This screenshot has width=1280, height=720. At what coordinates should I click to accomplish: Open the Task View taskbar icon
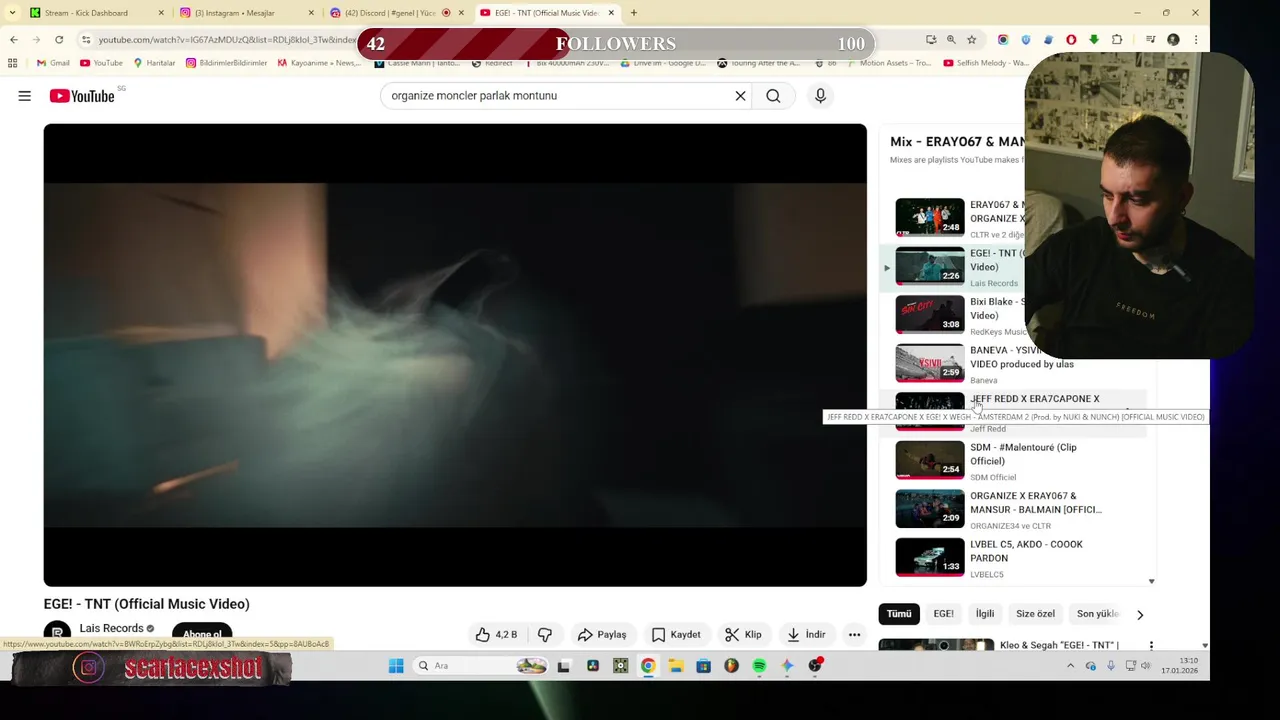(x=564, y=666)
